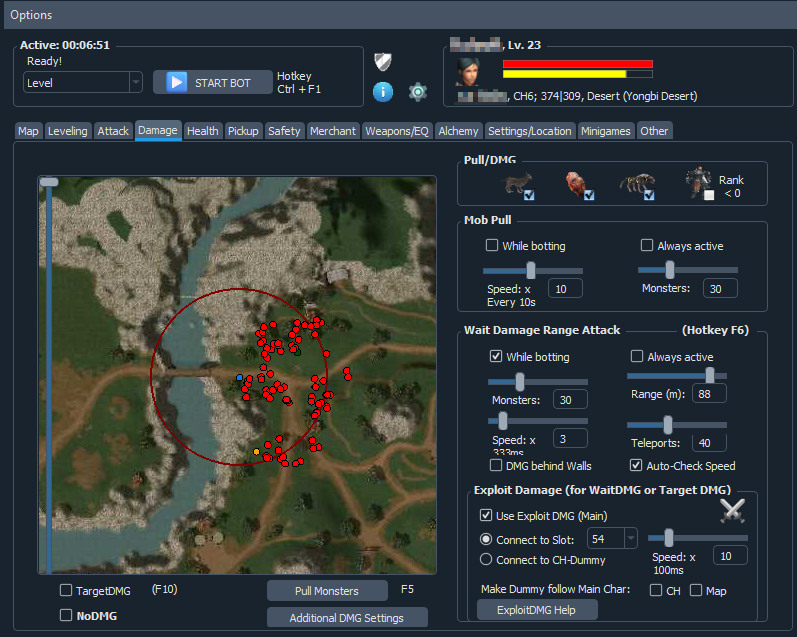Adjust the Range (m) slider
Screen dimensions: 797x637
click(710, 376)
